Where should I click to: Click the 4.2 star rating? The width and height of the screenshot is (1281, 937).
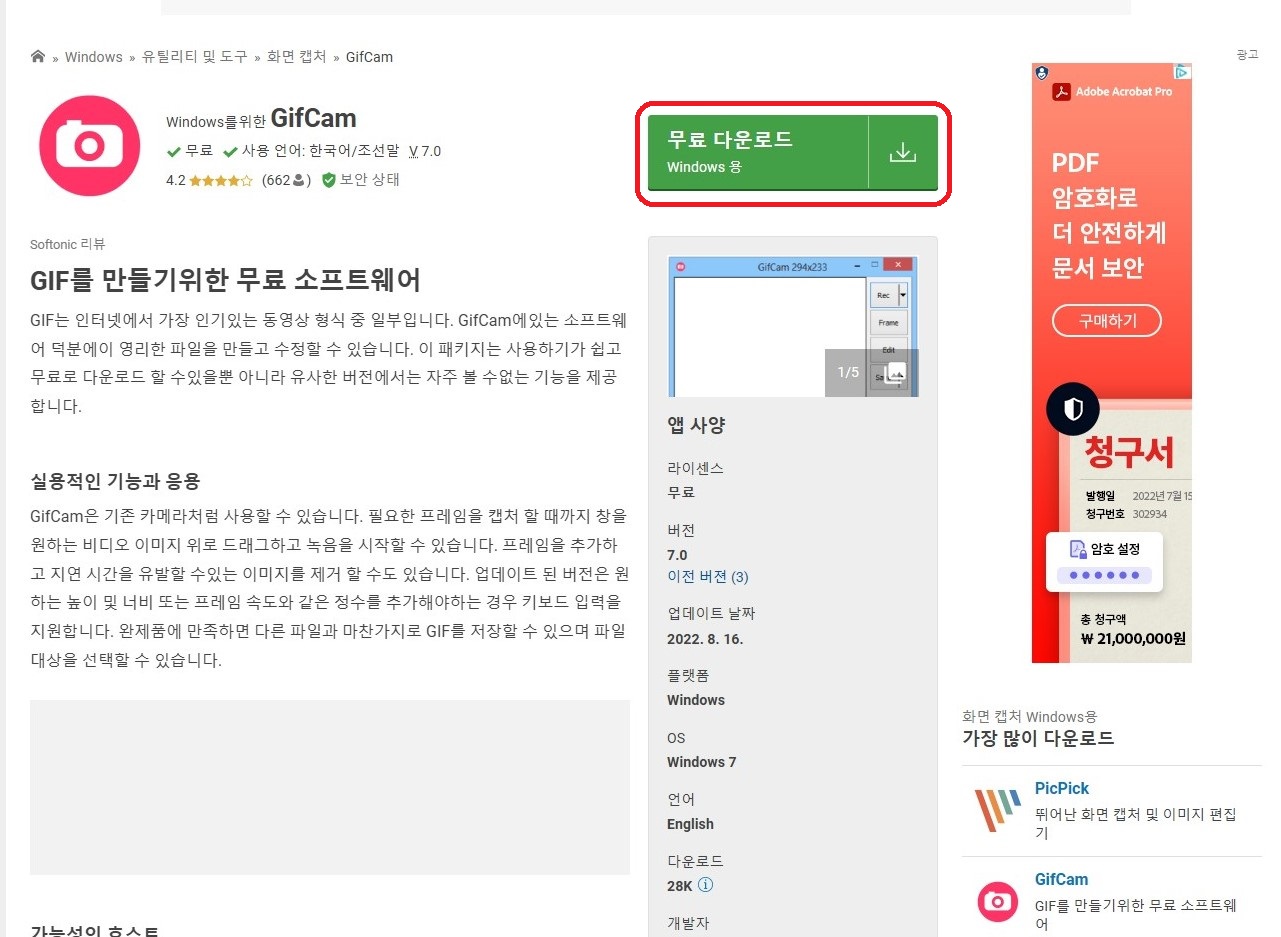coord(209,181)
